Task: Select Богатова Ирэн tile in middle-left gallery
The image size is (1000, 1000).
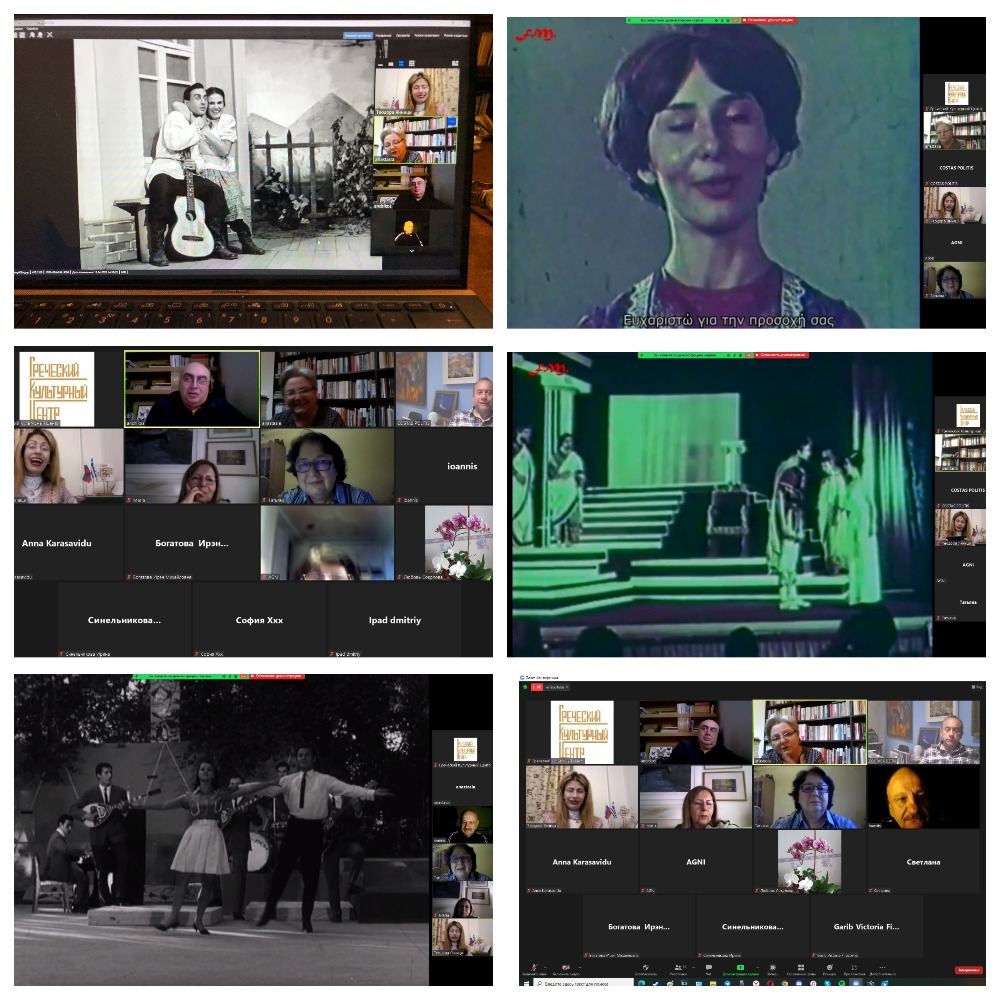Action: point(192,543)
